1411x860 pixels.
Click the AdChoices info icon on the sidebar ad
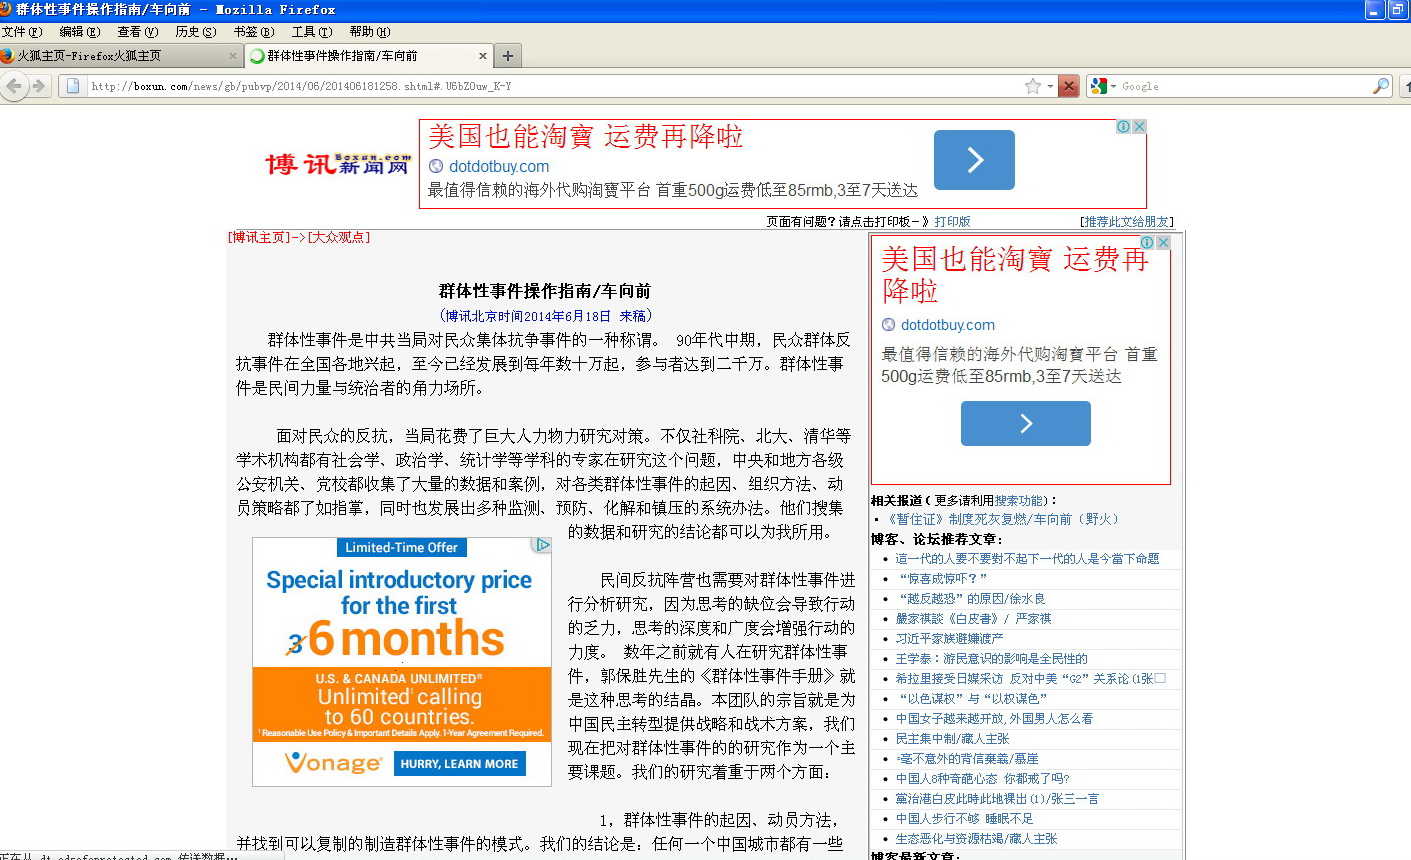[x=1147, y=243]
